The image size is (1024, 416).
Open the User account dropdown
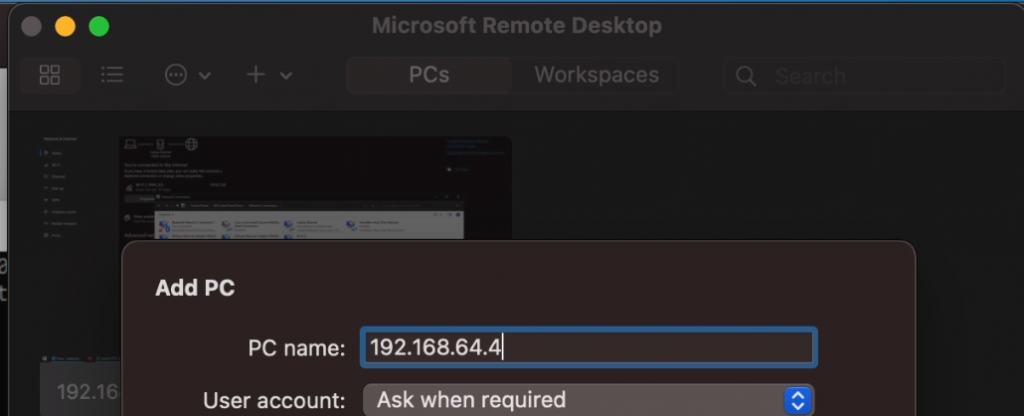tap(588, 400)
